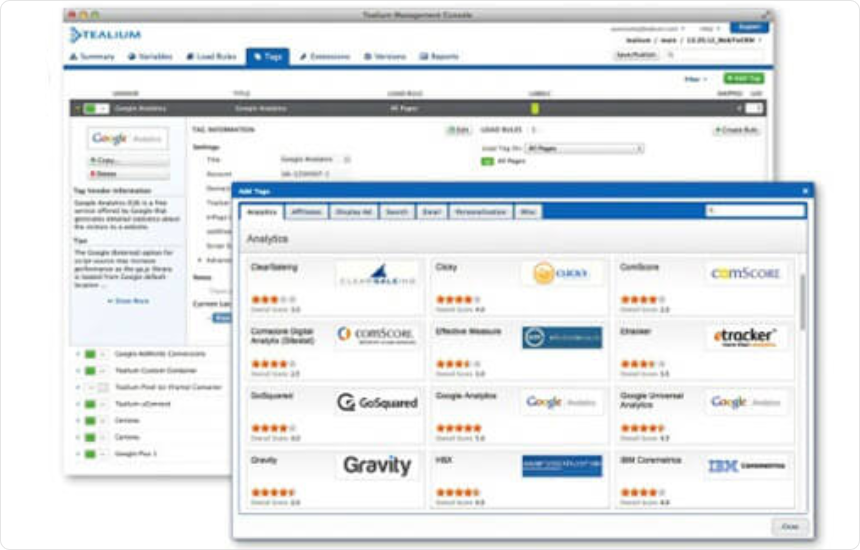
Task: Select the Display Ad tab in Add Tags
Action: click(354, 212)
